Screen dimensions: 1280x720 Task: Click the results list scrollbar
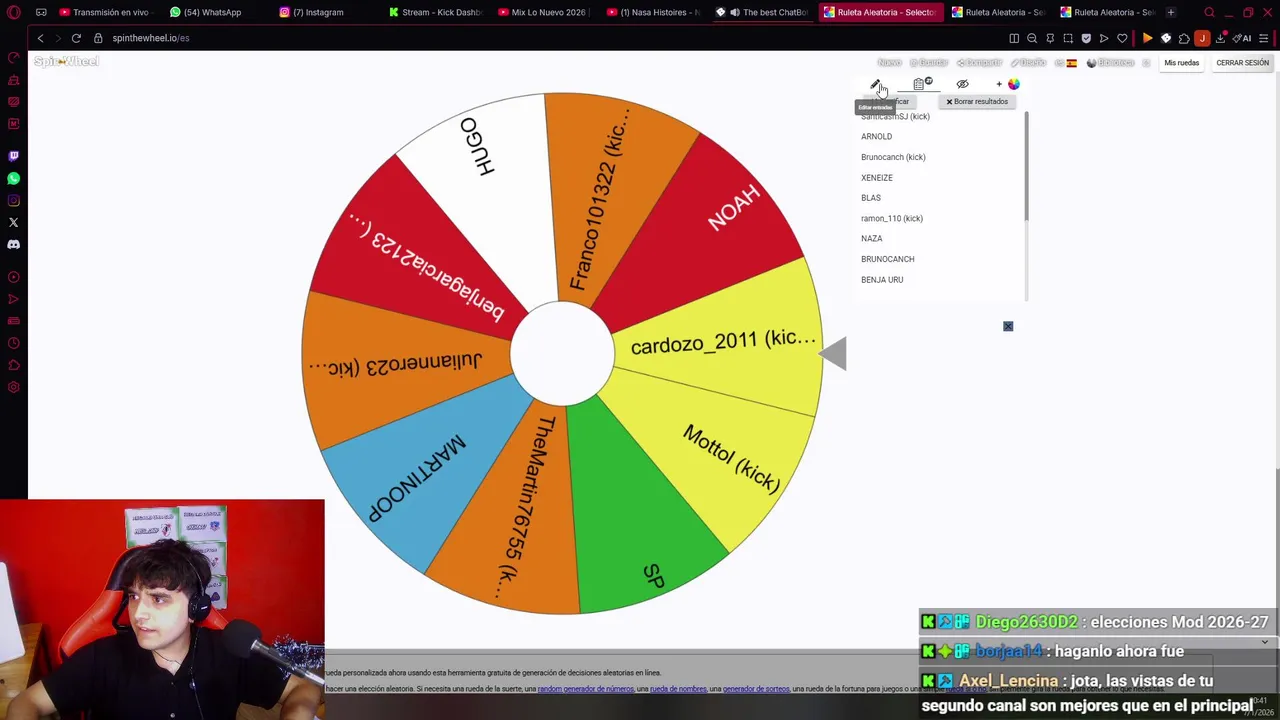click(x=1026, y=167)
